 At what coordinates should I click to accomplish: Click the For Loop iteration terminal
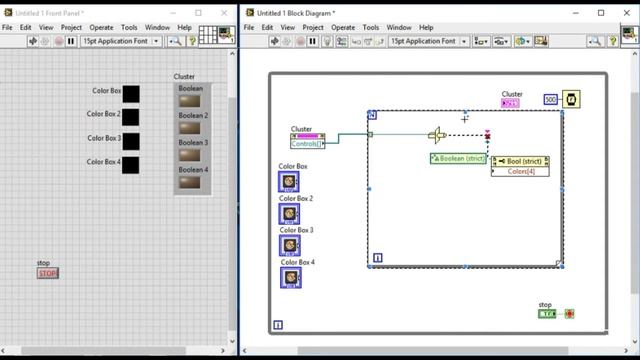click(378, 258)
